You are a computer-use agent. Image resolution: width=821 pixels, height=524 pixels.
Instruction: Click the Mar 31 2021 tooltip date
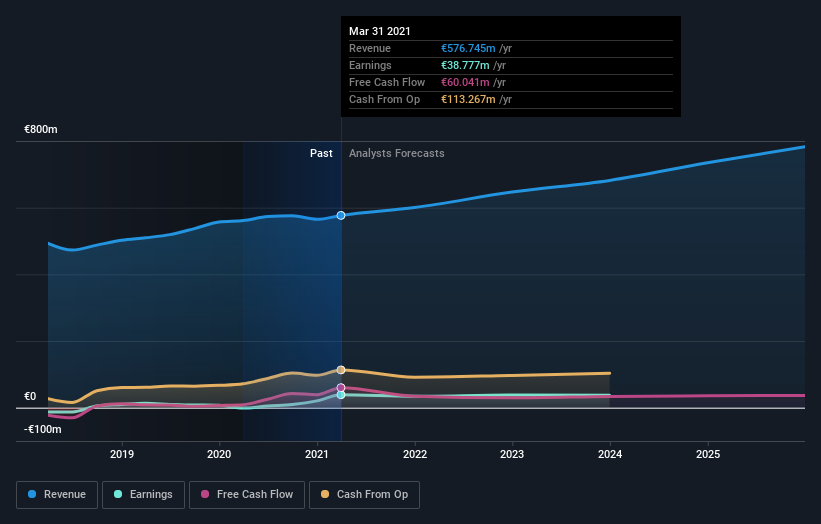click(380, 31)
